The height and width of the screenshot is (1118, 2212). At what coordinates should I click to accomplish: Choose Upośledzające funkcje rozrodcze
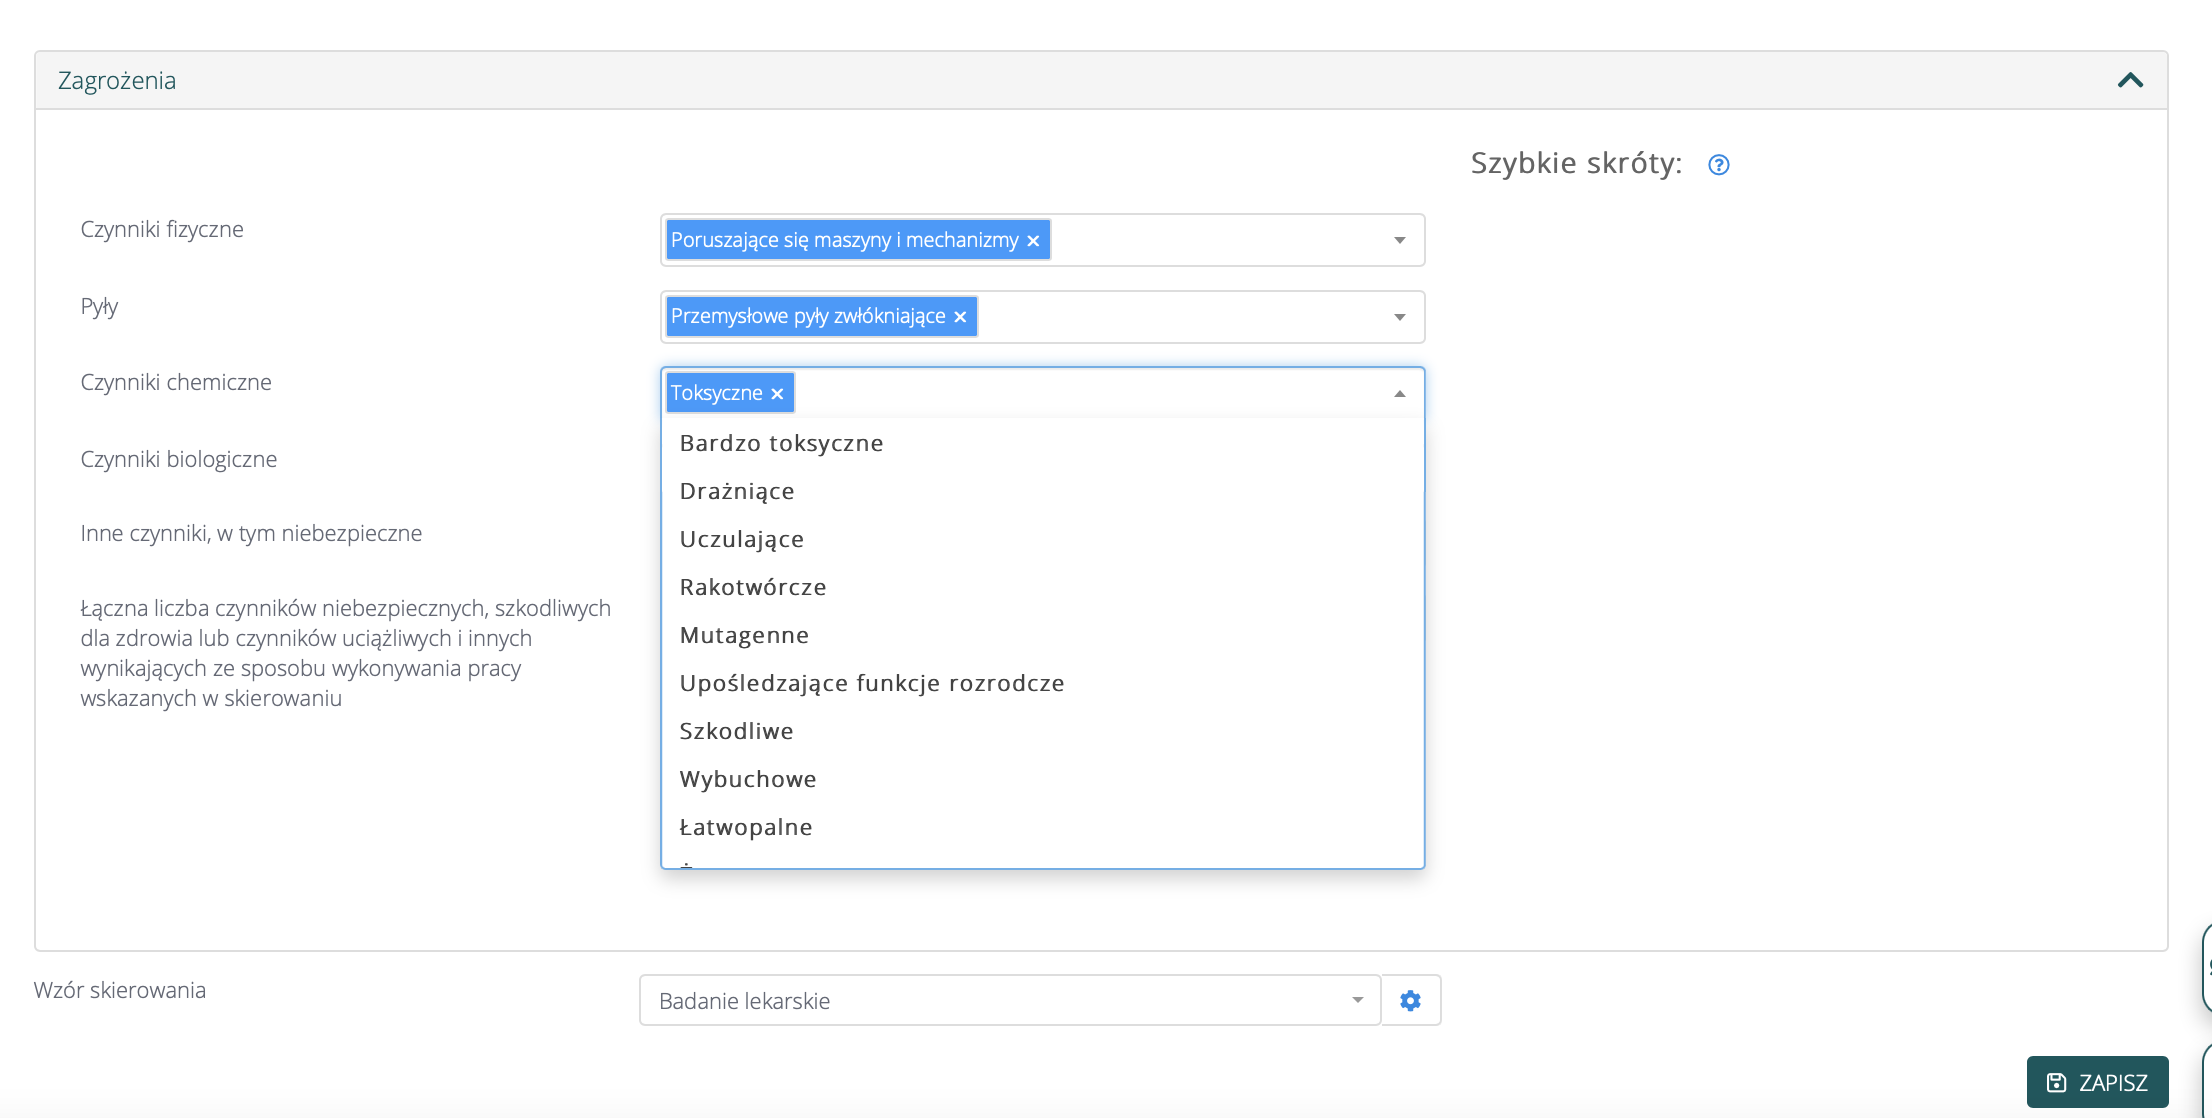871,683
